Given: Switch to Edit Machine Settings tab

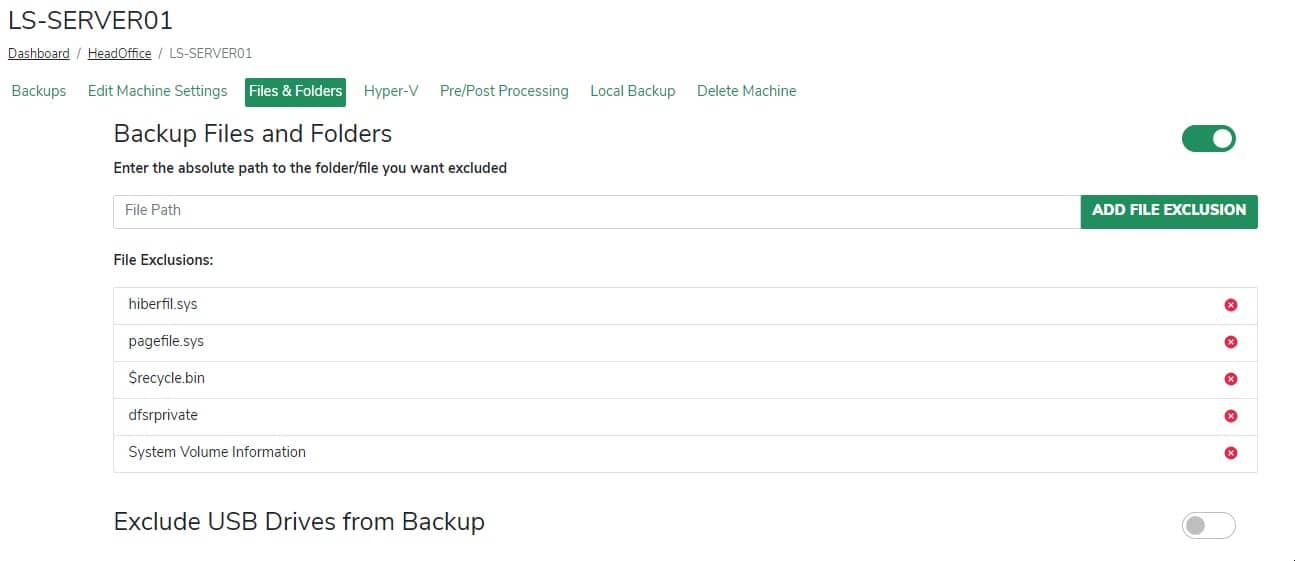Looking at the screenshot, I should tap(158, 91).
